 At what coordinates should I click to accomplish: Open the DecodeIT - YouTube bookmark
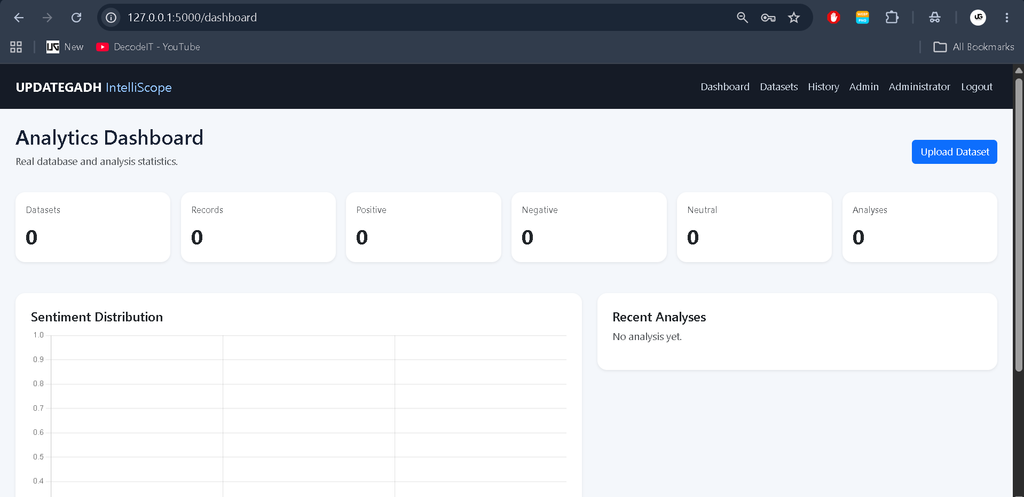pyautogui.click(x=148, y=47)
